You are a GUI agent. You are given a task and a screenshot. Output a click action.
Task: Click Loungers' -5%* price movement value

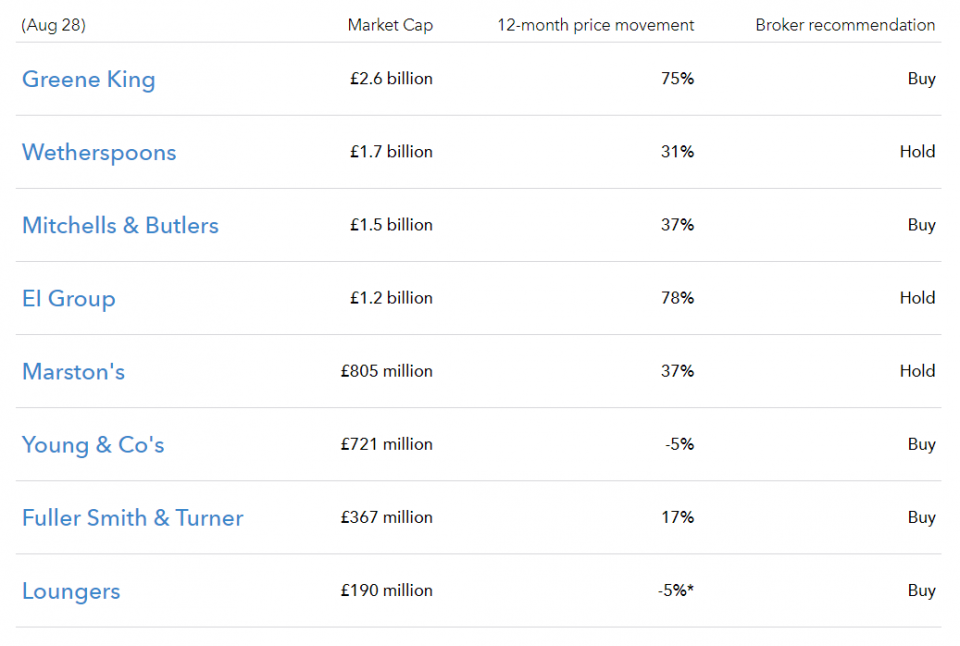point(676,590)
